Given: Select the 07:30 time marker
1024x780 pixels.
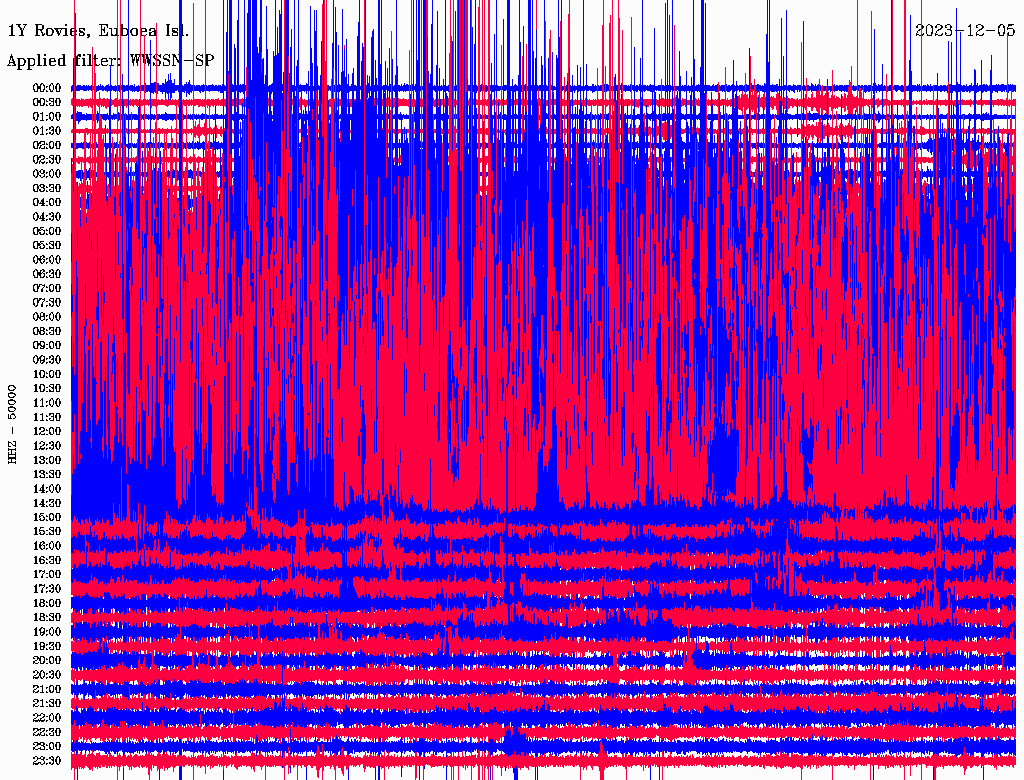Looking at the screenshot, I should tap(47, 303).
